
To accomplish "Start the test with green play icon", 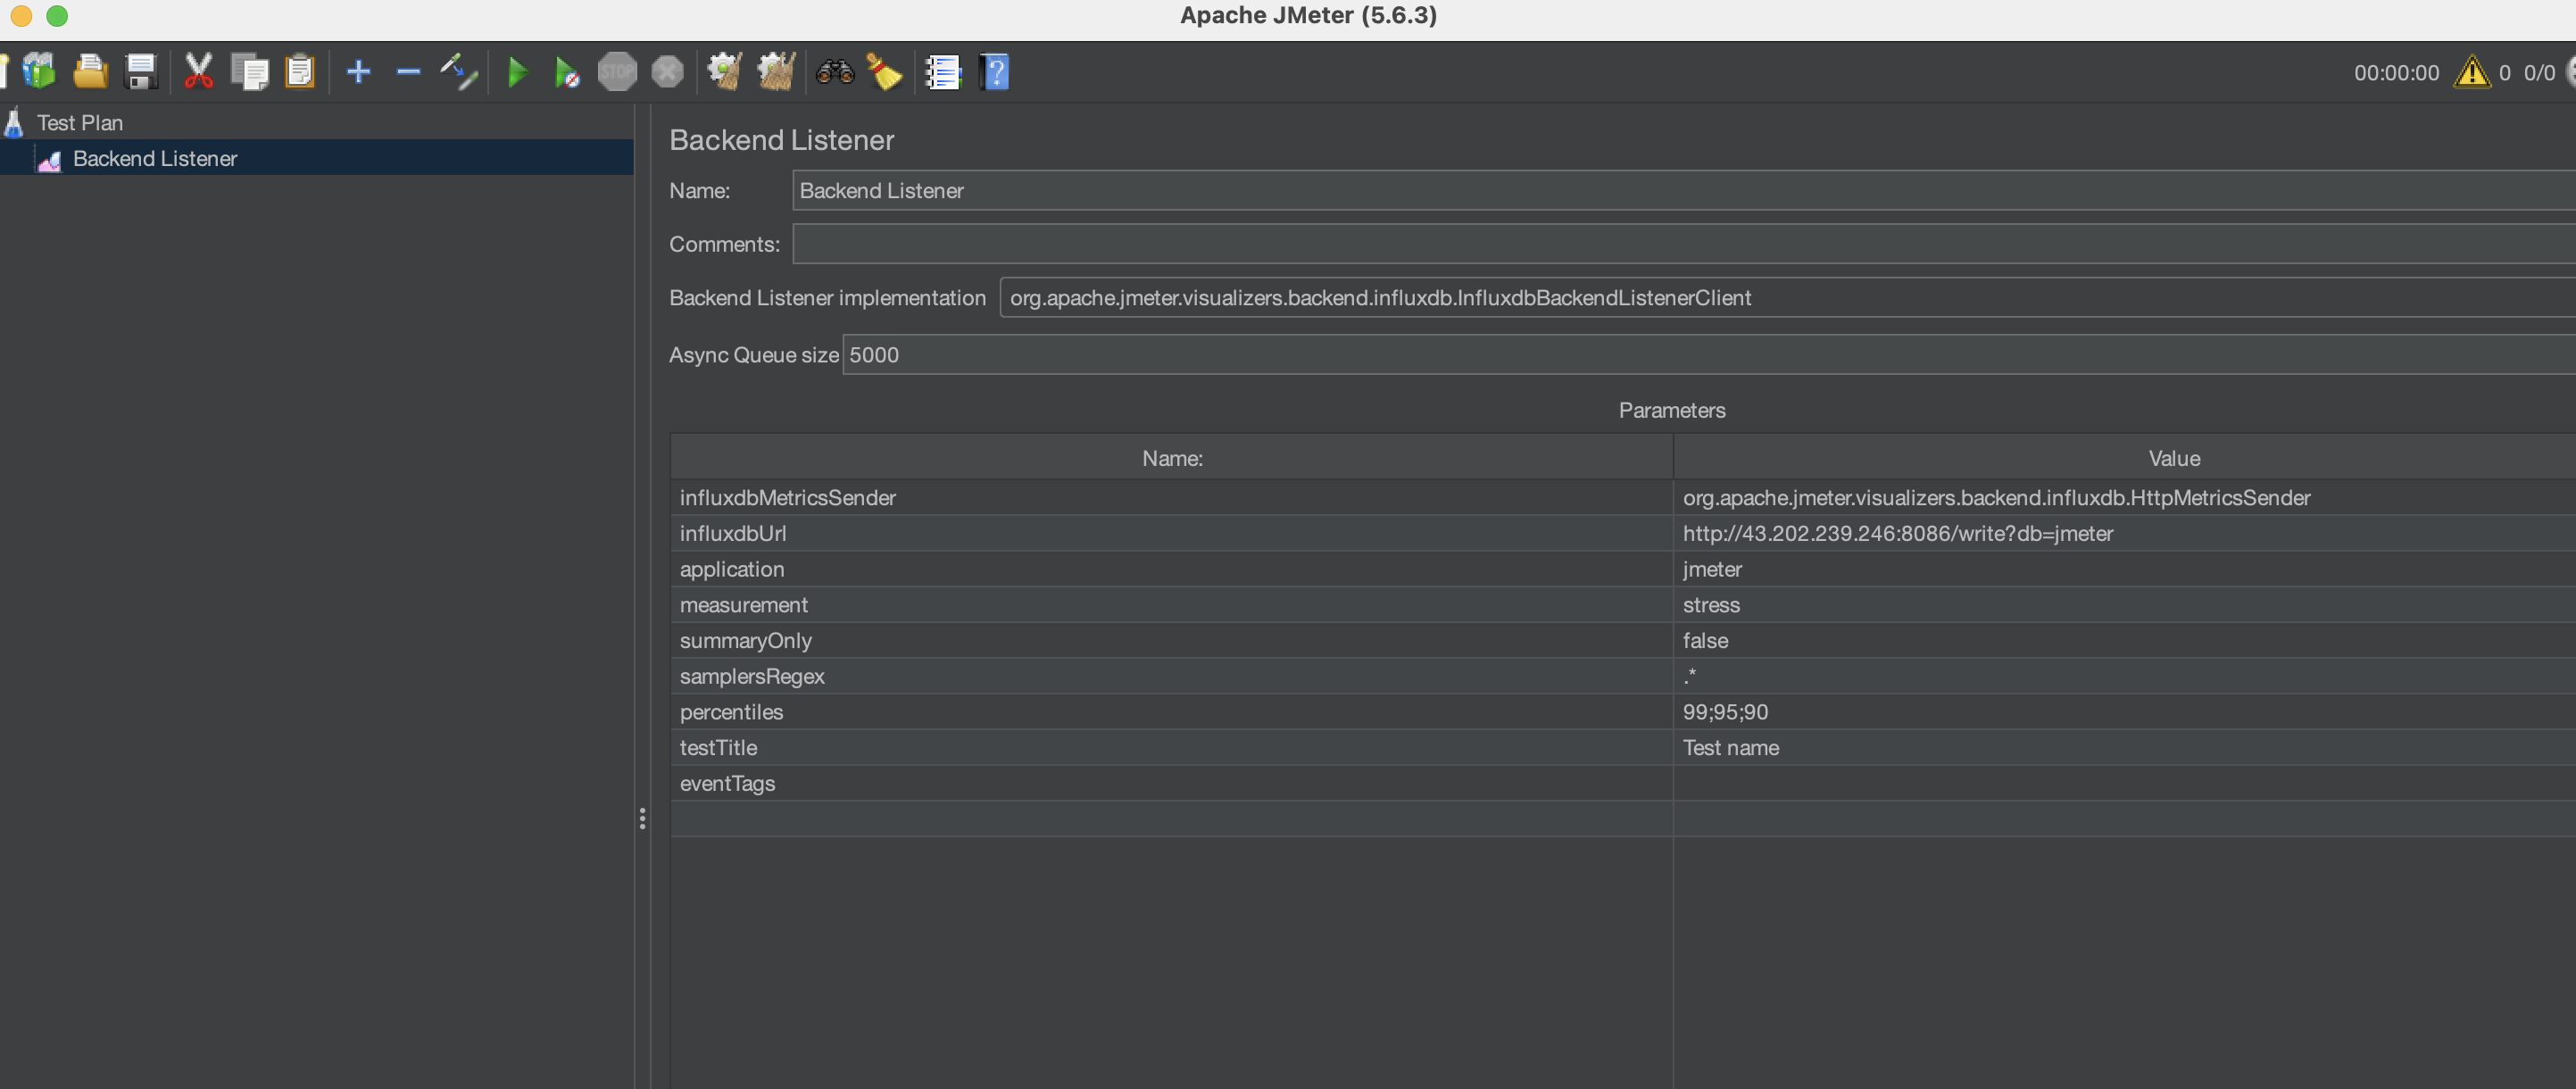I will 517,72.
